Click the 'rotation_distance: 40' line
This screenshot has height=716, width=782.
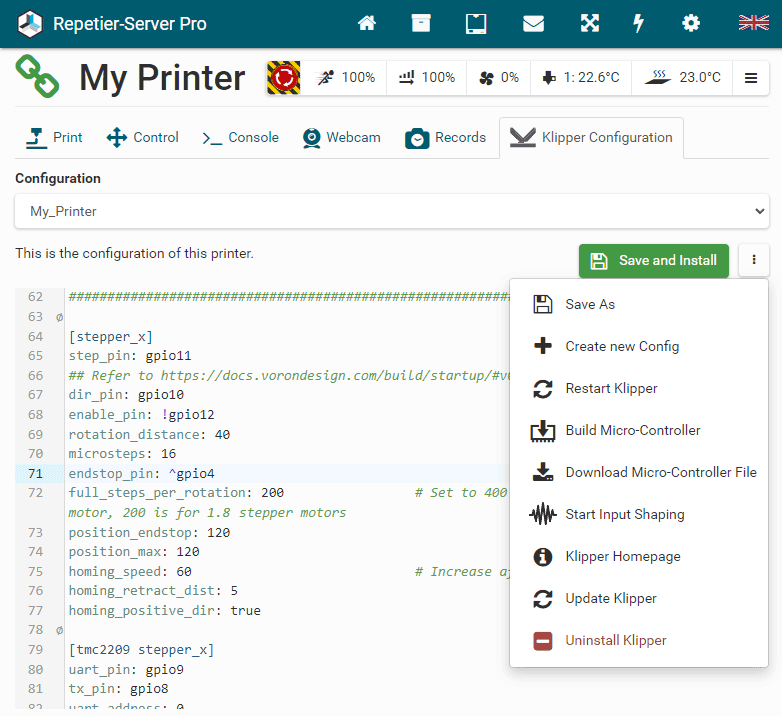pos(149,435)
